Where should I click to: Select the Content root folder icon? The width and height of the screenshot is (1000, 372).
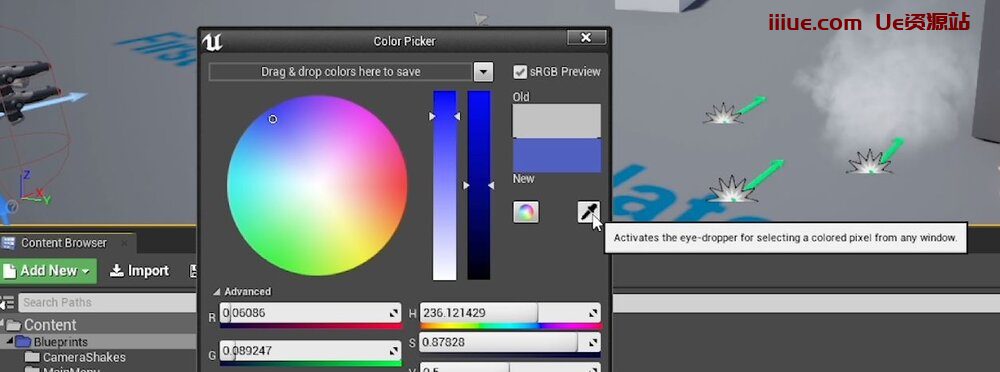pos(13,325)
